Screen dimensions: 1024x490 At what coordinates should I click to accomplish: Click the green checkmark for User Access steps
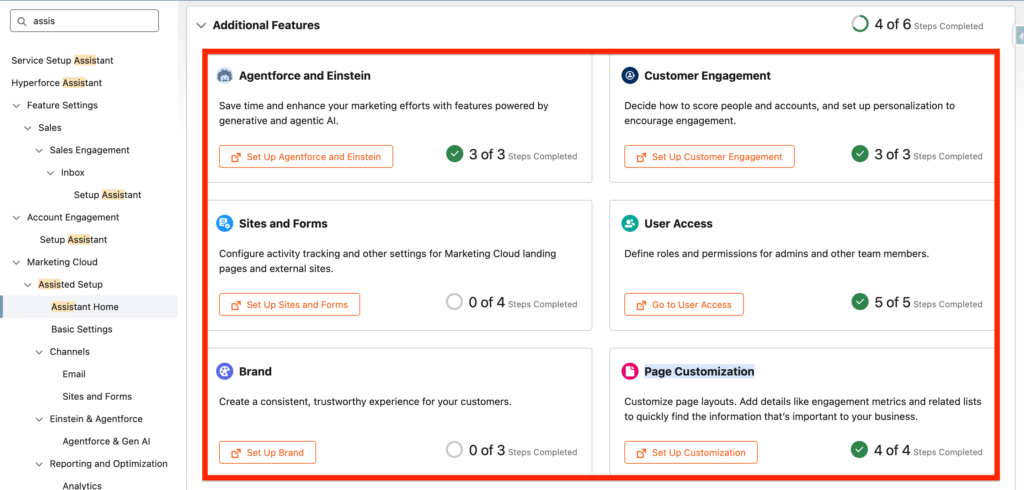click(860, 302)
